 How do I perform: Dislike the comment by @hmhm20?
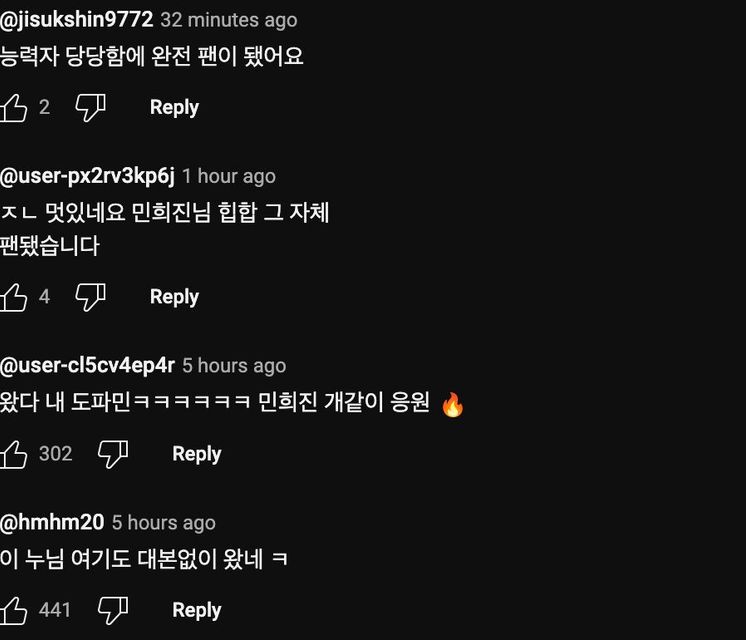coord(113,610)
